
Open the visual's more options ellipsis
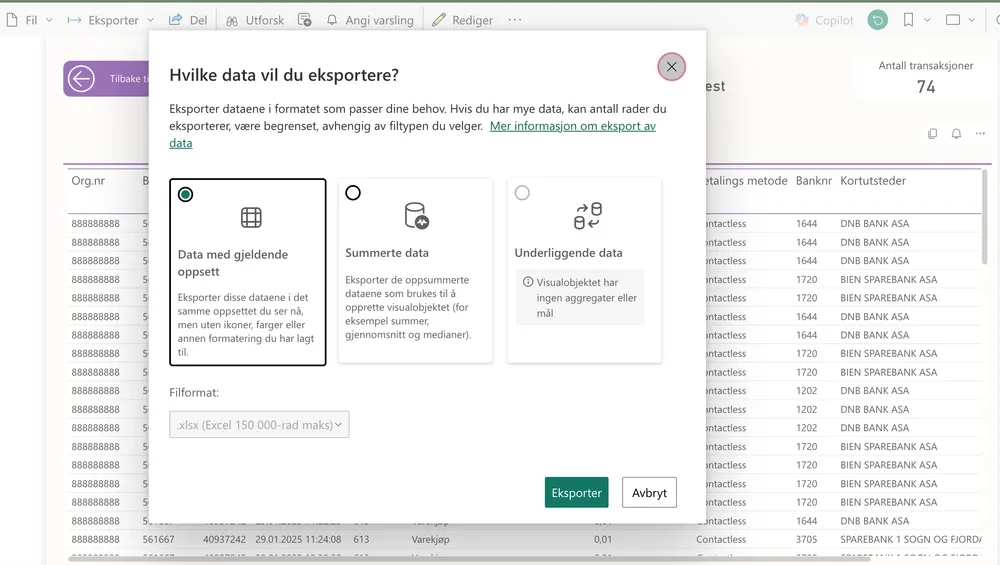tap(980, 134)
